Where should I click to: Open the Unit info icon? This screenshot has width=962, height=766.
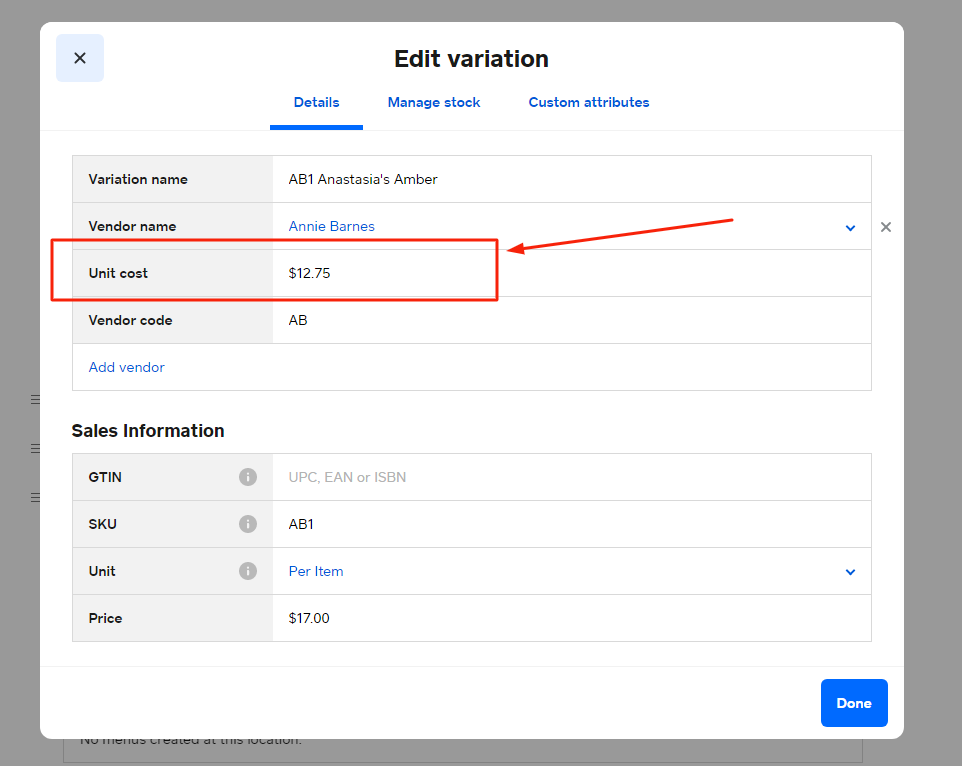248,571
